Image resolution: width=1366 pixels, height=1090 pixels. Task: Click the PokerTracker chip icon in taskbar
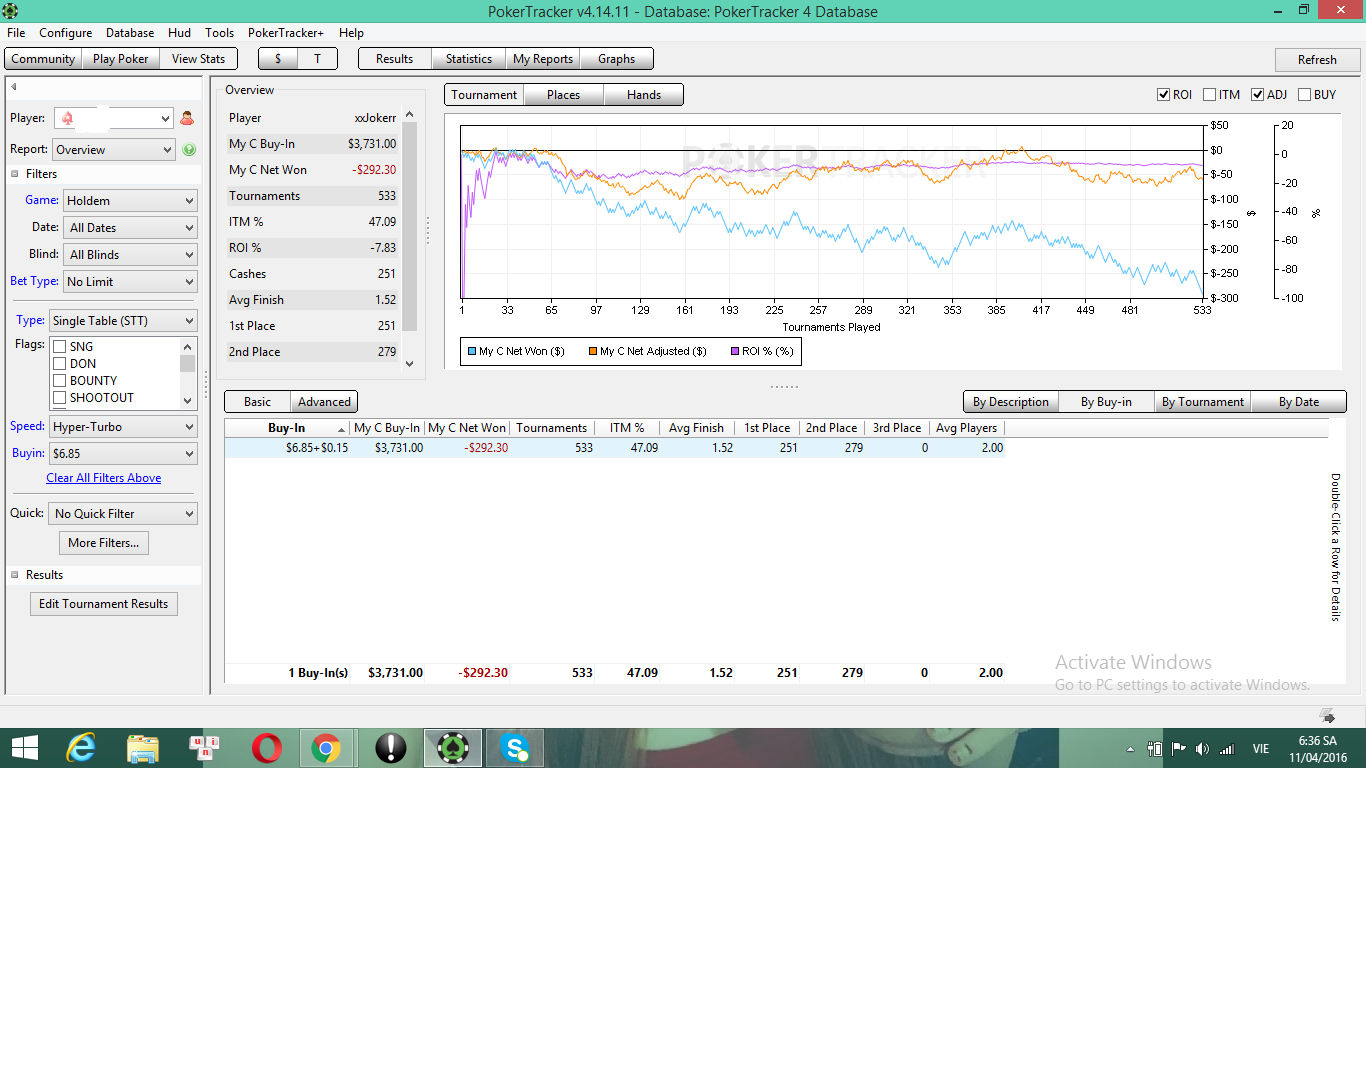[453, 748]
